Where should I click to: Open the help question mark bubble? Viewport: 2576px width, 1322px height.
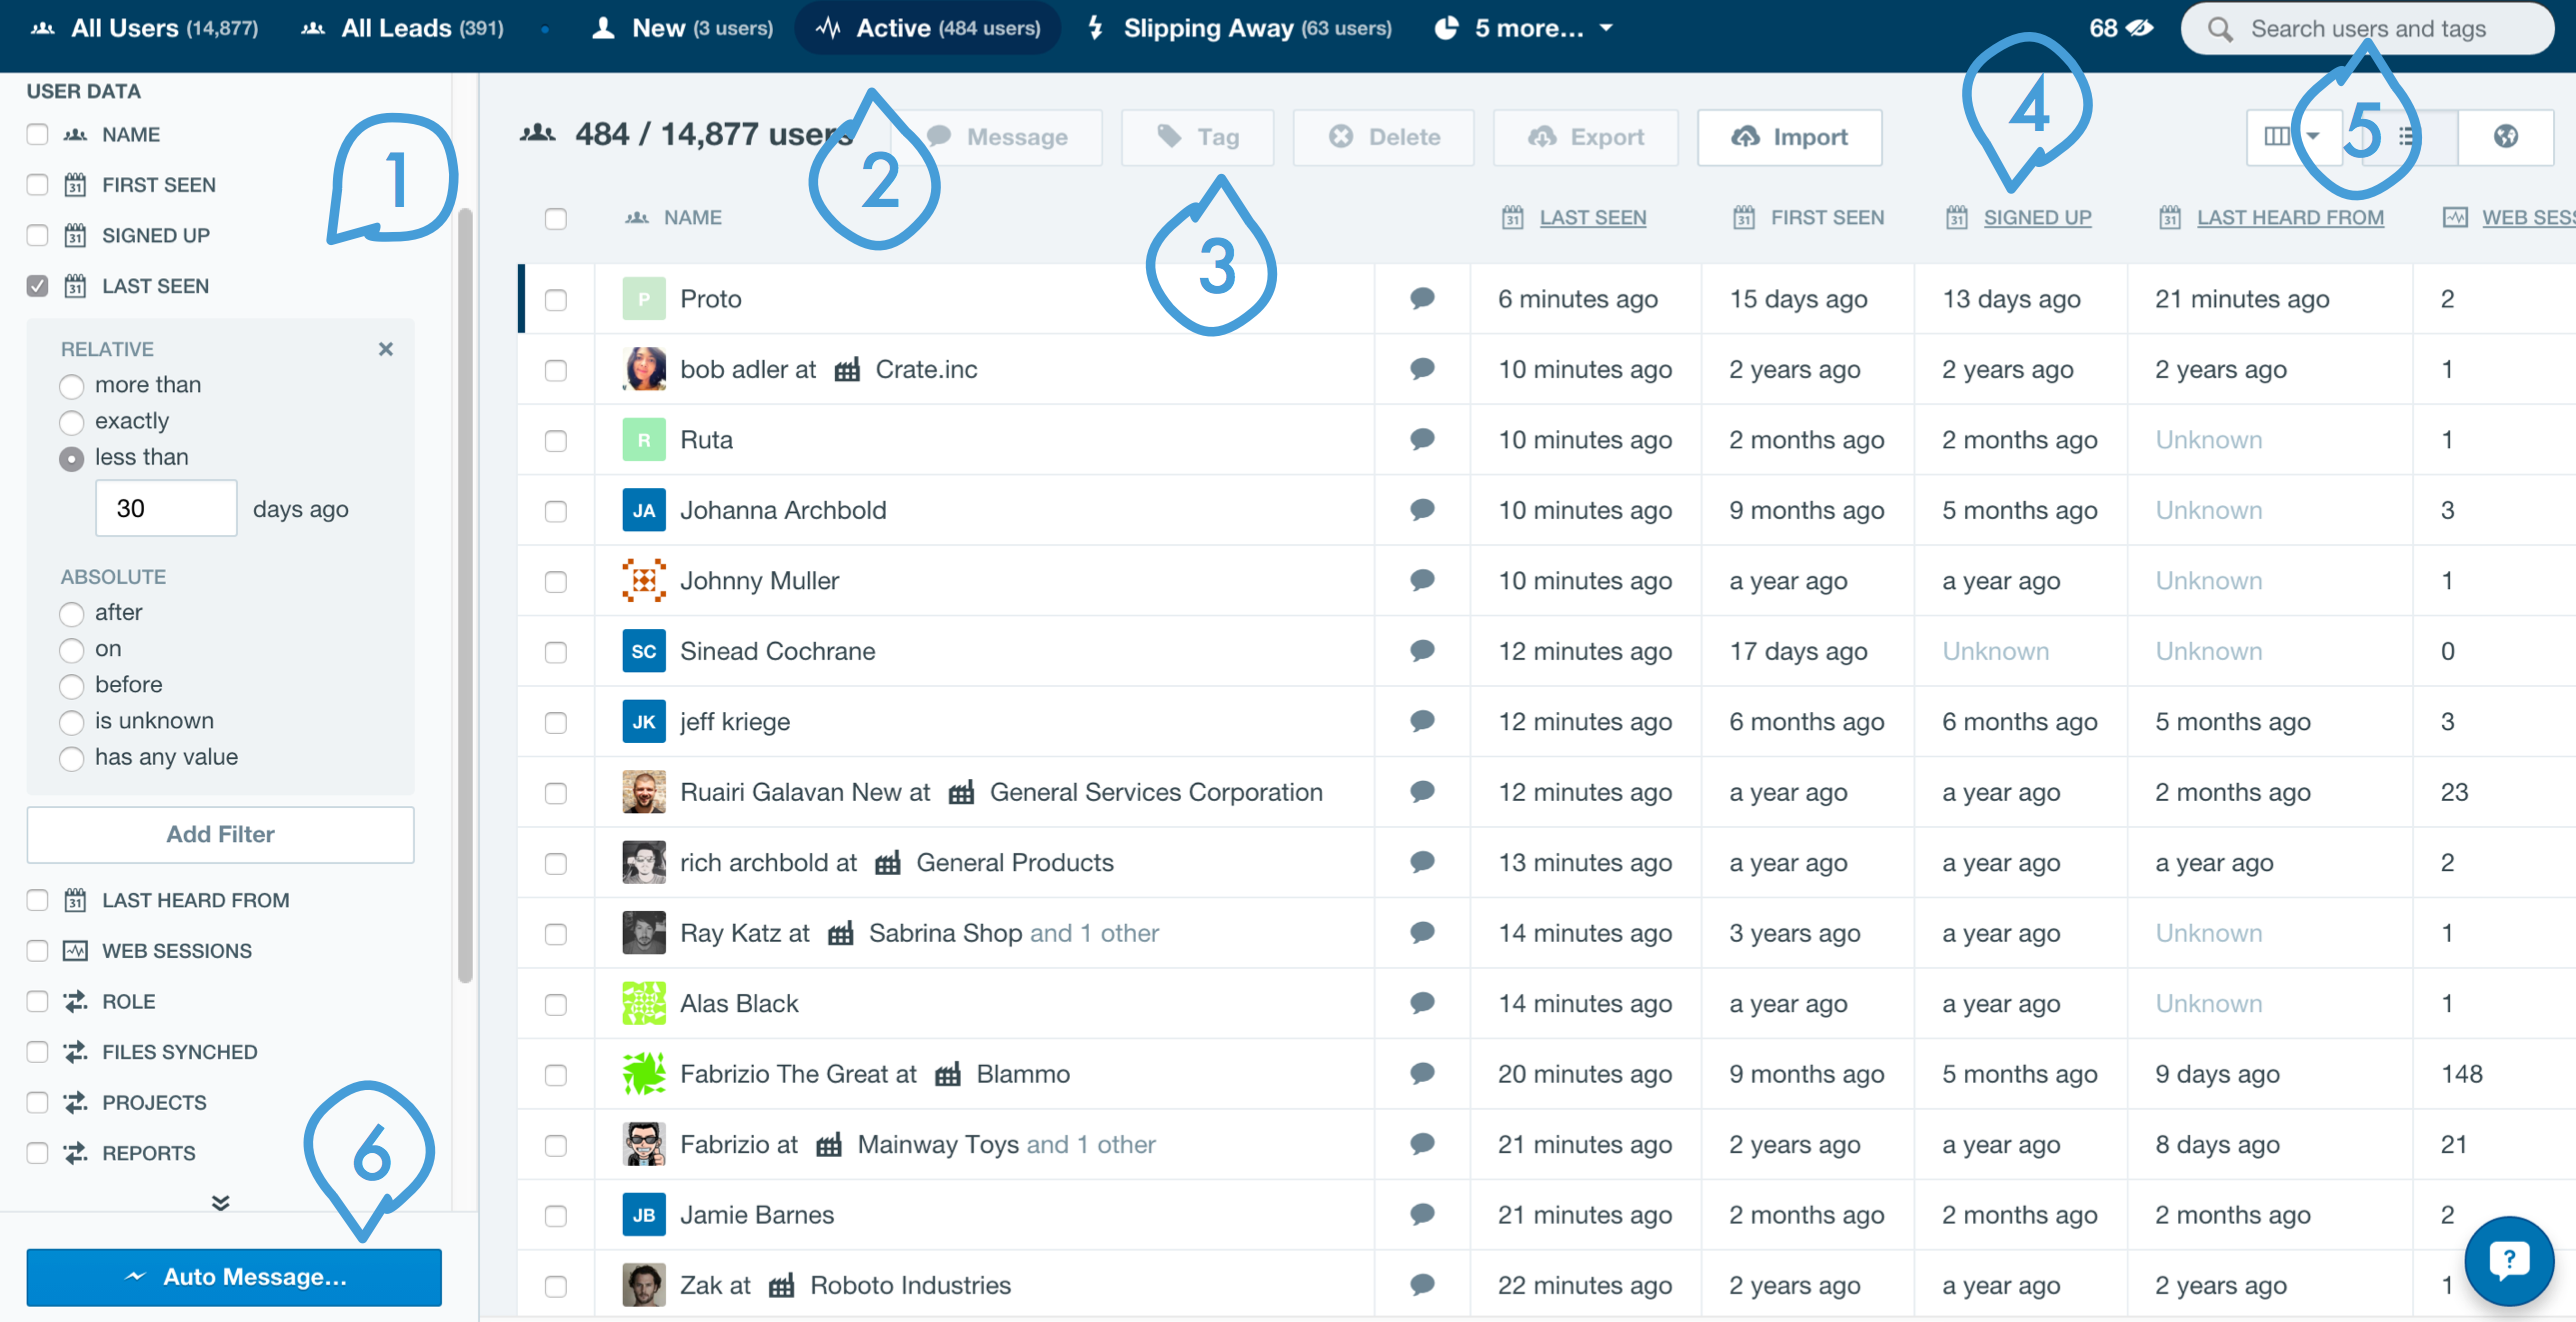(2509, 1260)
